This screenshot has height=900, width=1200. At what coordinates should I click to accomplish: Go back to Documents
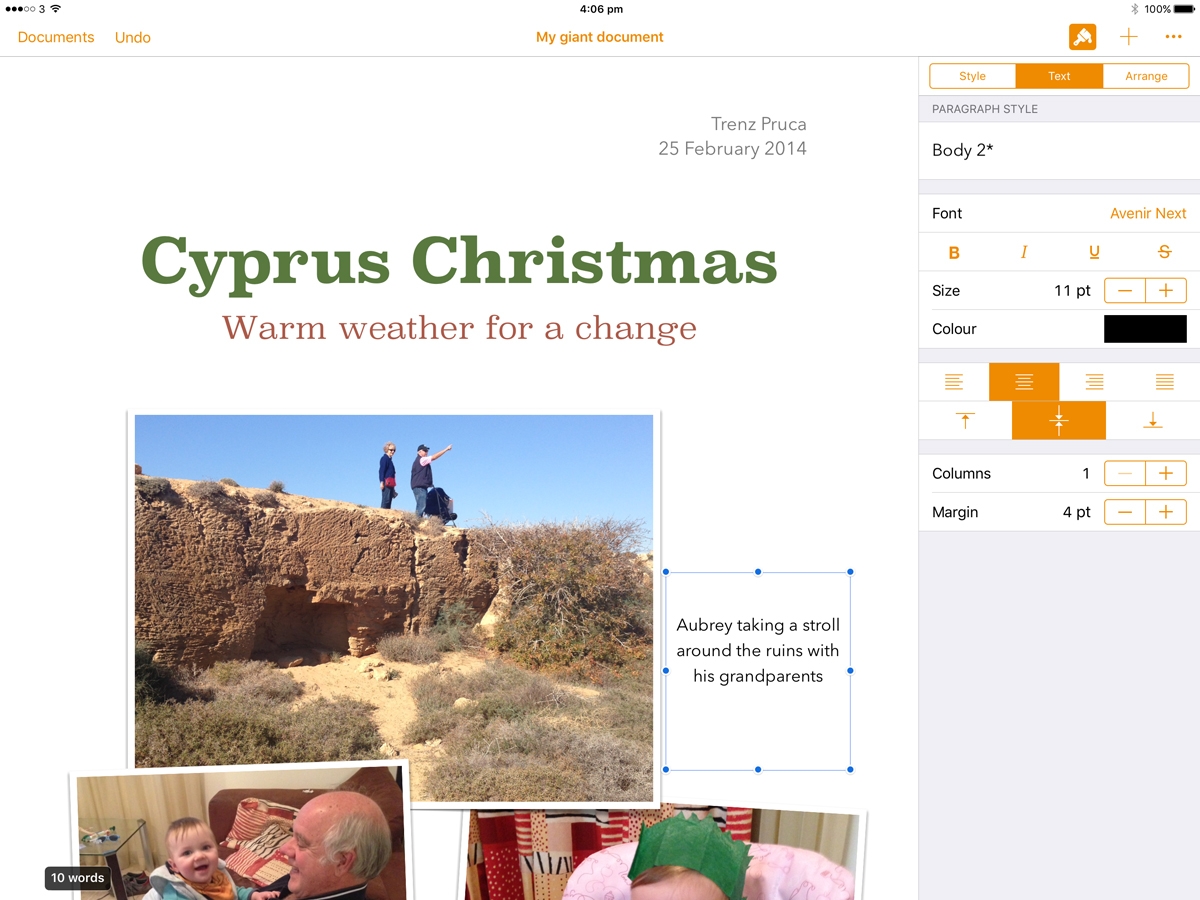coord(56,37)
